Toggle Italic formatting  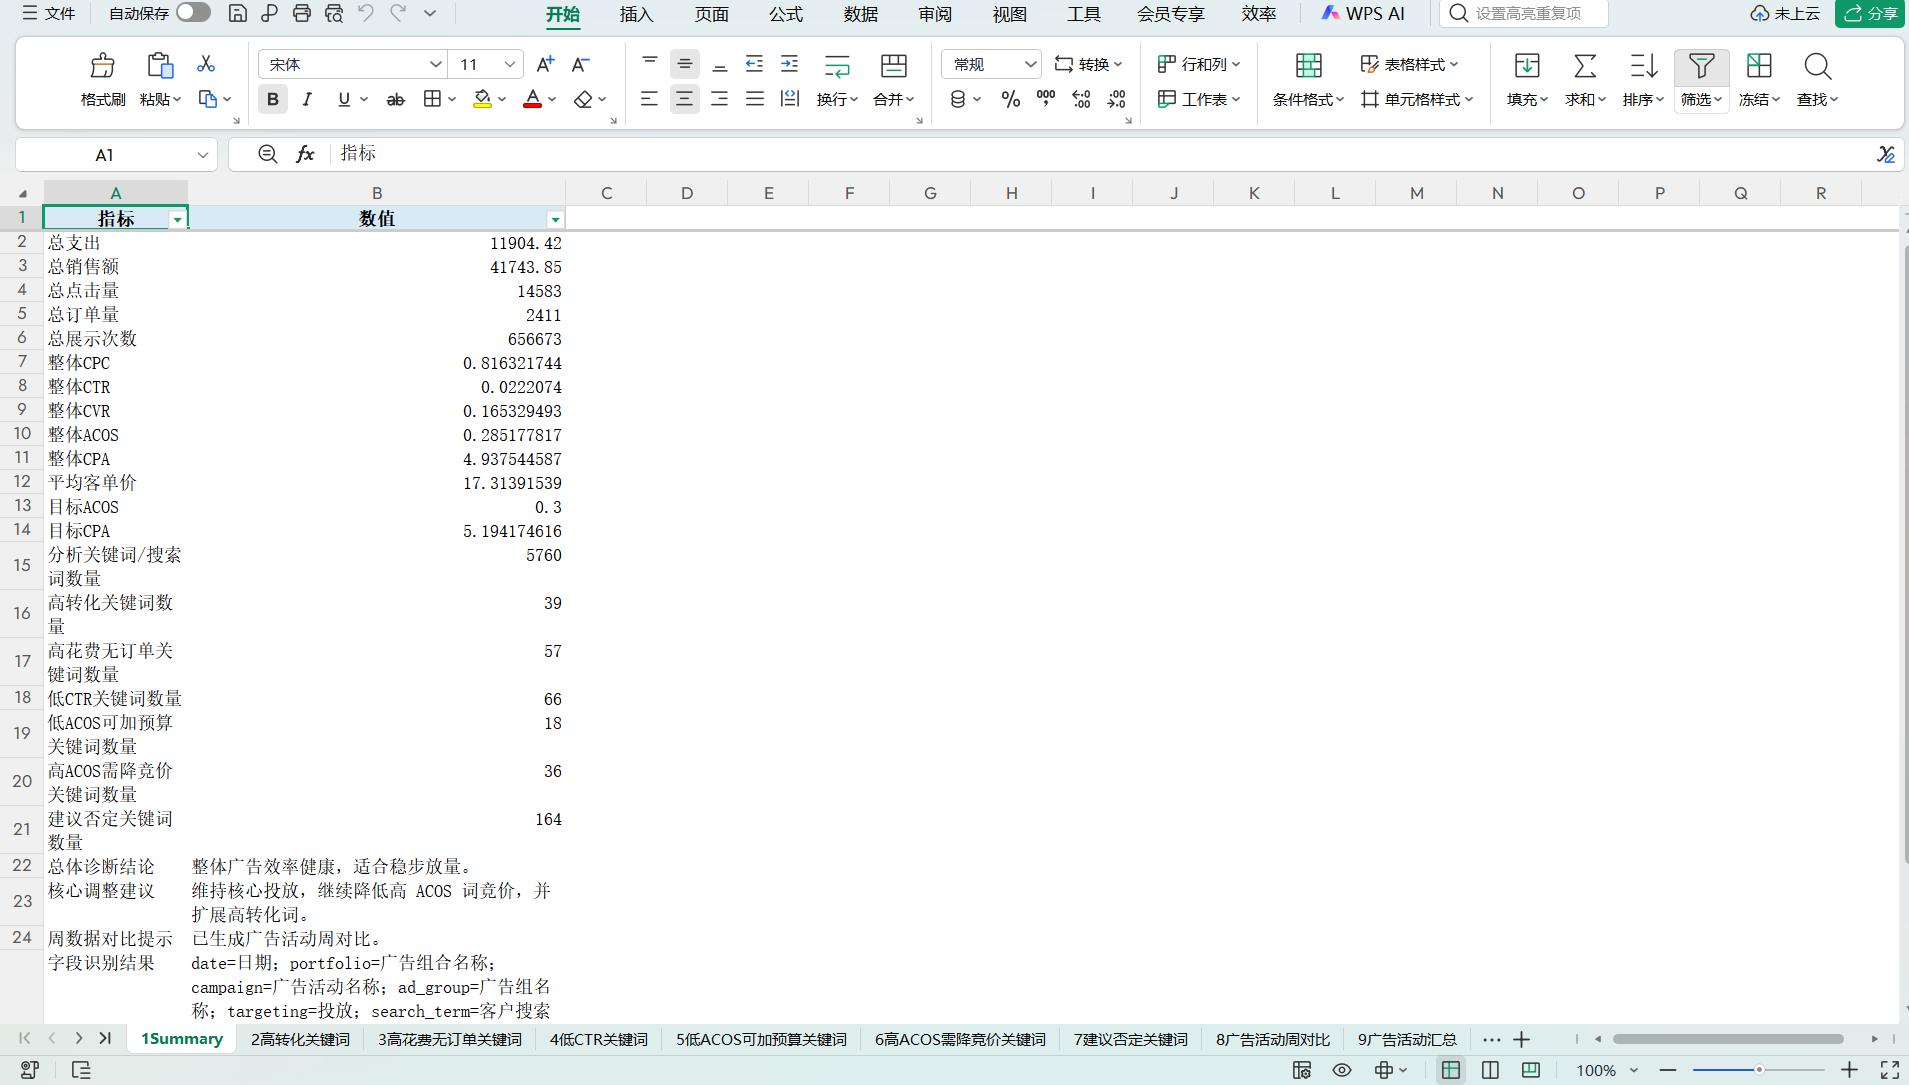click(x=307, y=99)
